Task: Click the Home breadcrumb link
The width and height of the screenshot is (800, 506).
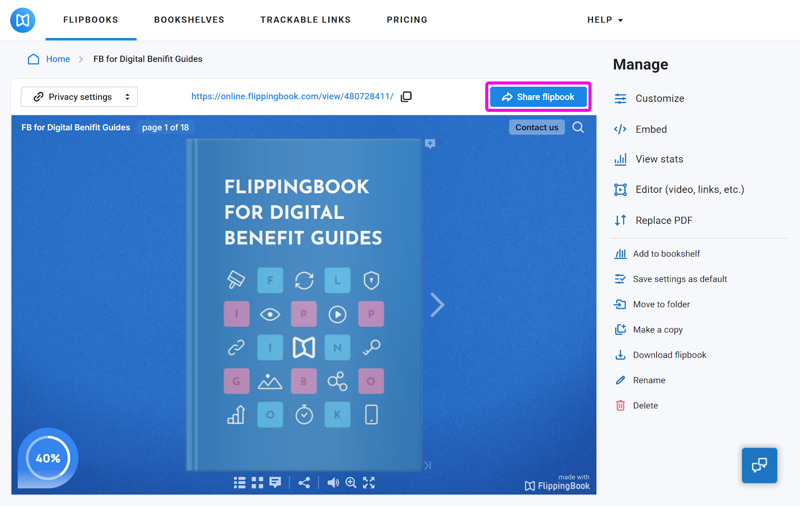Action: 58,59
